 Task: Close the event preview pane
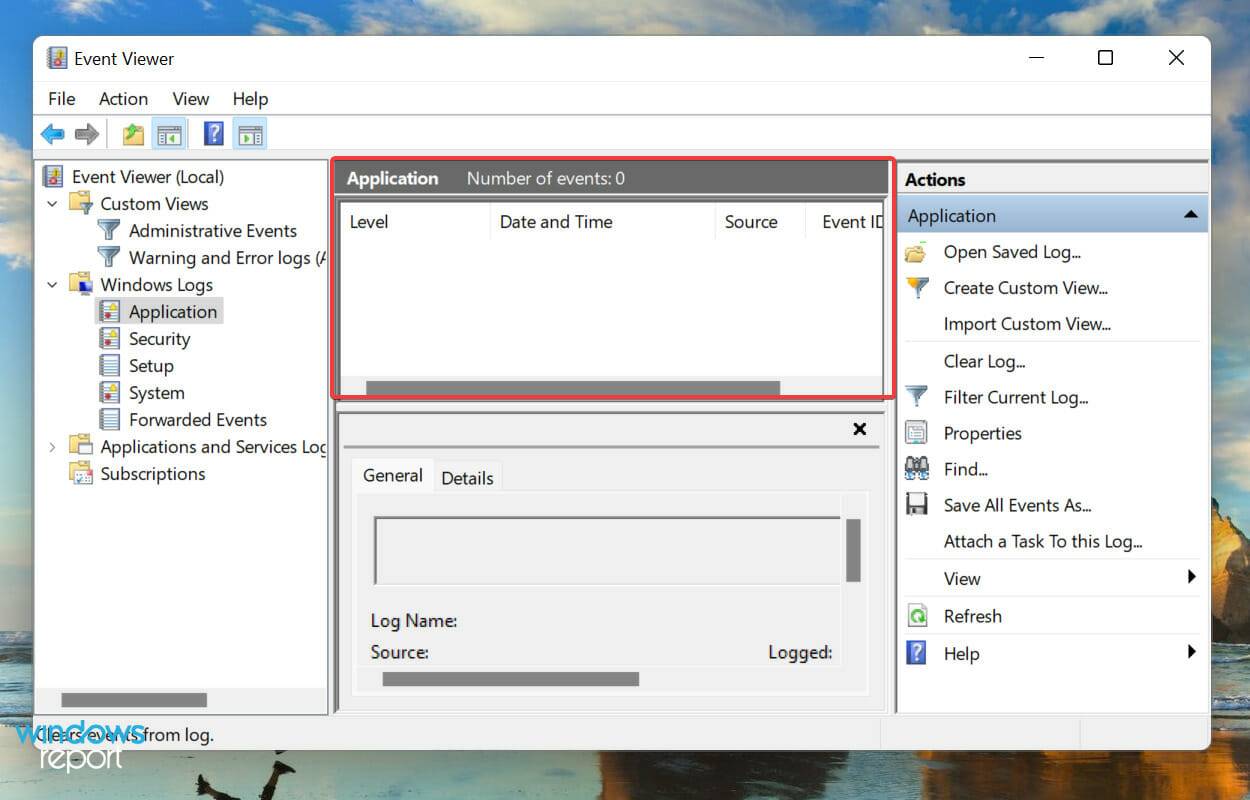pyautogui.click(x=859, y=429)
